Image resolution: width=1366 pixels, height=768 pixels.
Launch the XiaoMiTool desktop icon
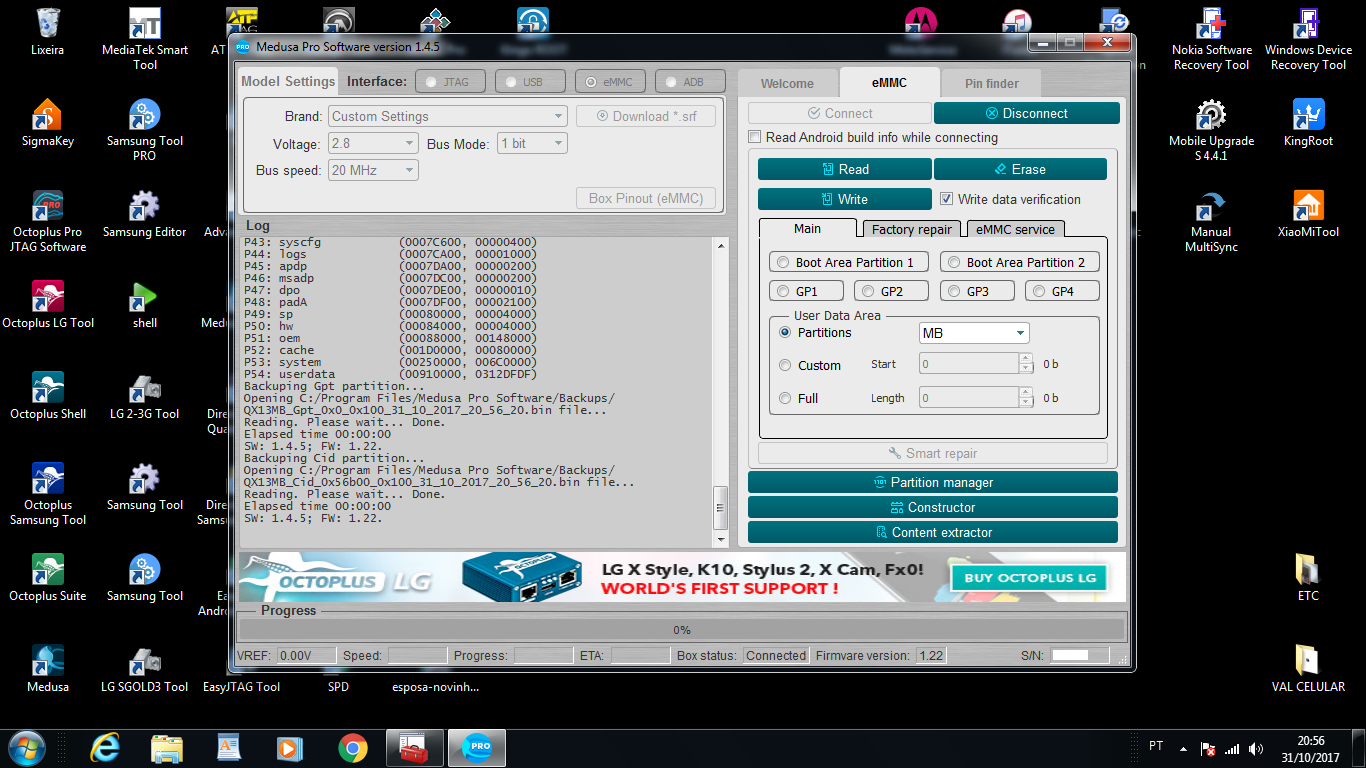(1308, 213)
